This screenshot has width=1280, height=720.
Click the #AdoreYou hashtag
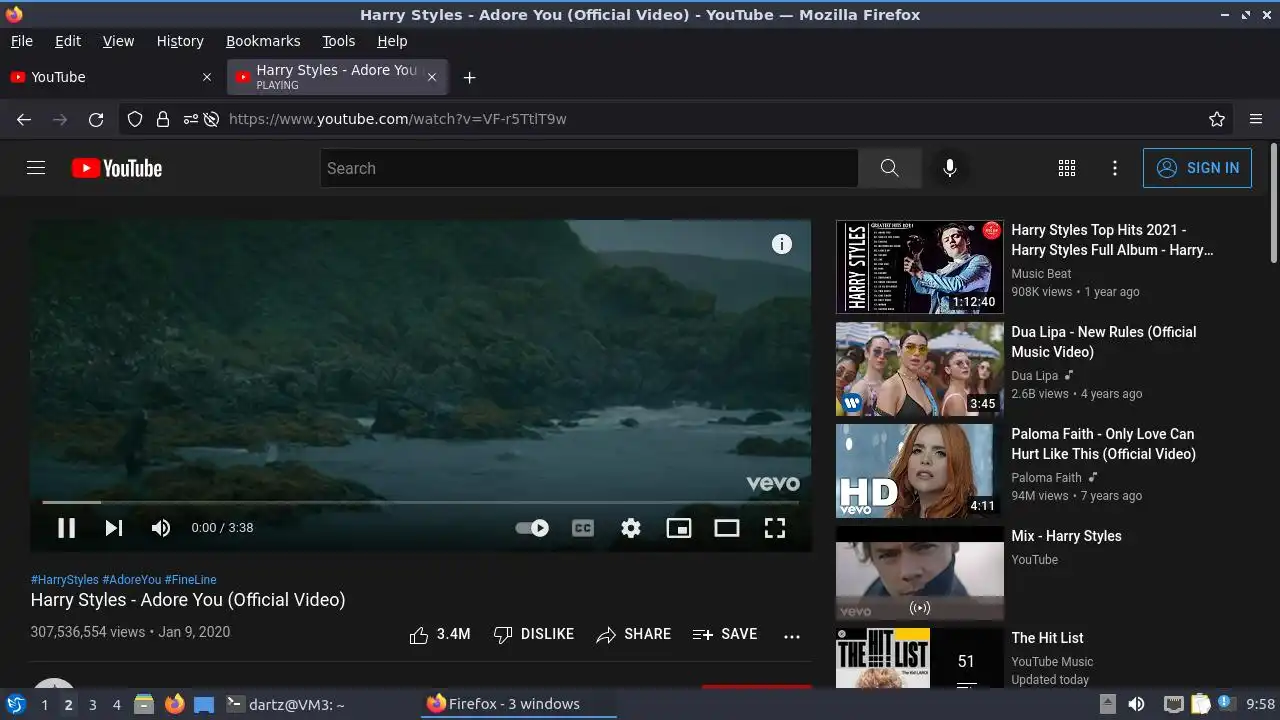click(x=131, y=580)
